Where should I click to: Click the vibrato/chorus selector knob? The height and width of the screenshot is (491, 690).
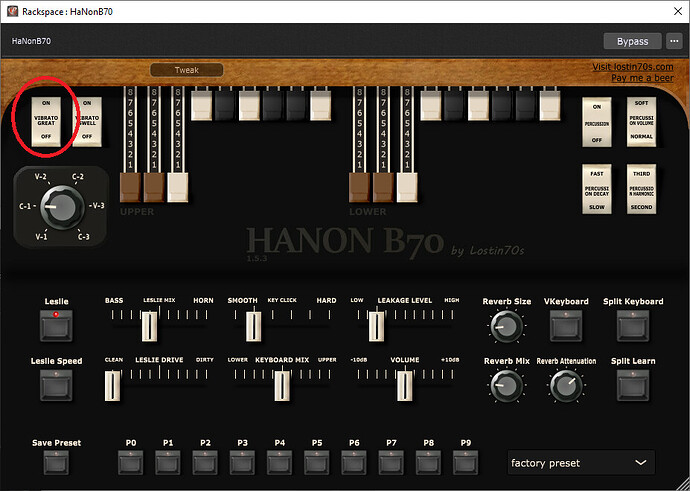coord(62,207)
